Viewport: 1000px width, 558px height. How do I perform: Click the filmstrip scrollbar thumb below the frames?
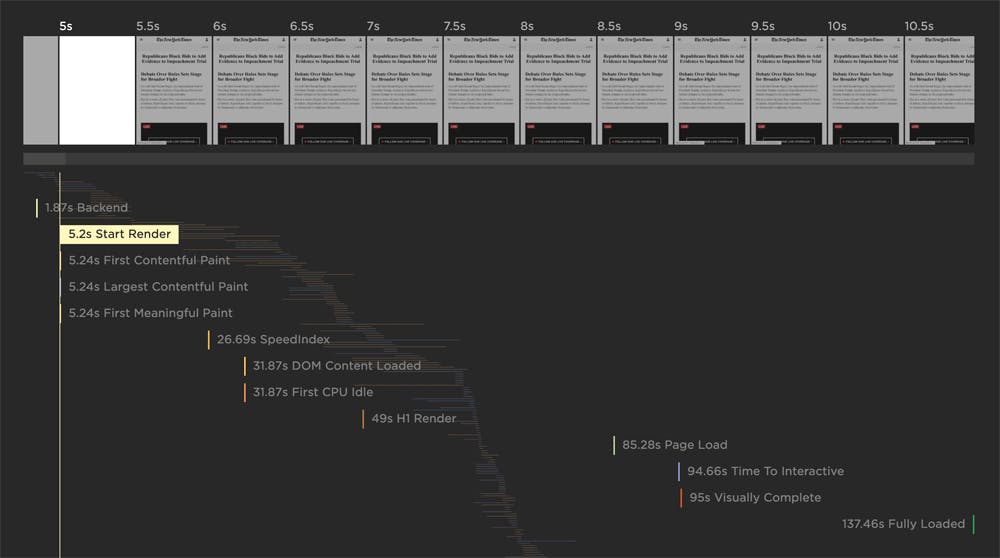coord(45,159)
